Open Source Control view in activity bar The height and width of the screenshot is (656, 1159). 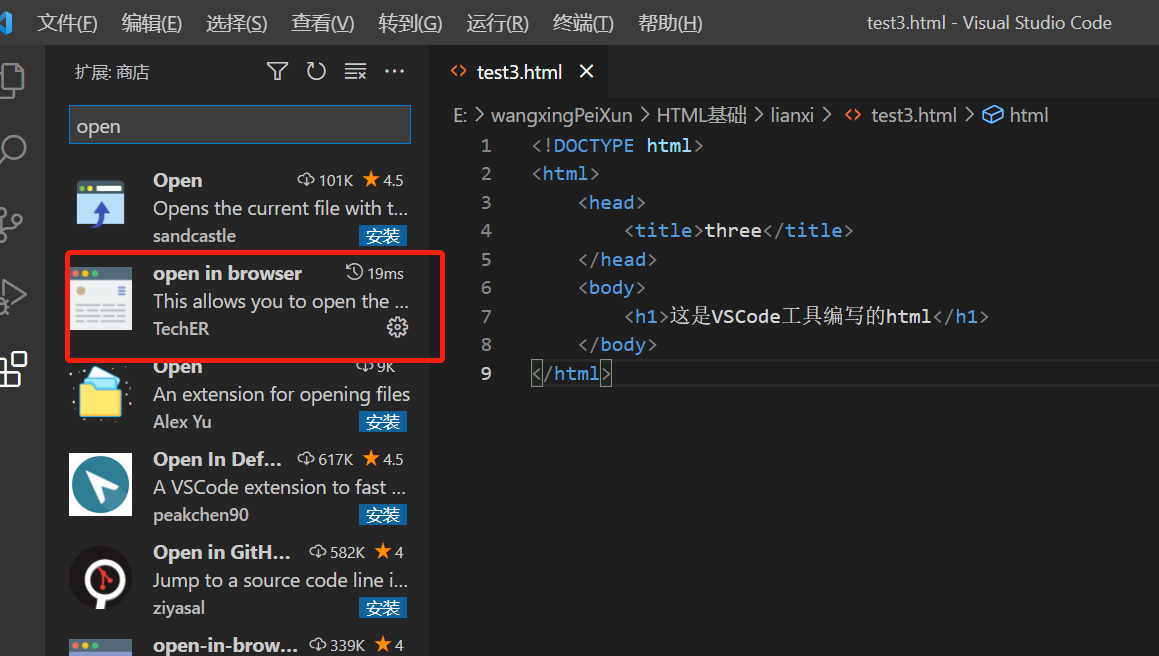pos(10,224)
